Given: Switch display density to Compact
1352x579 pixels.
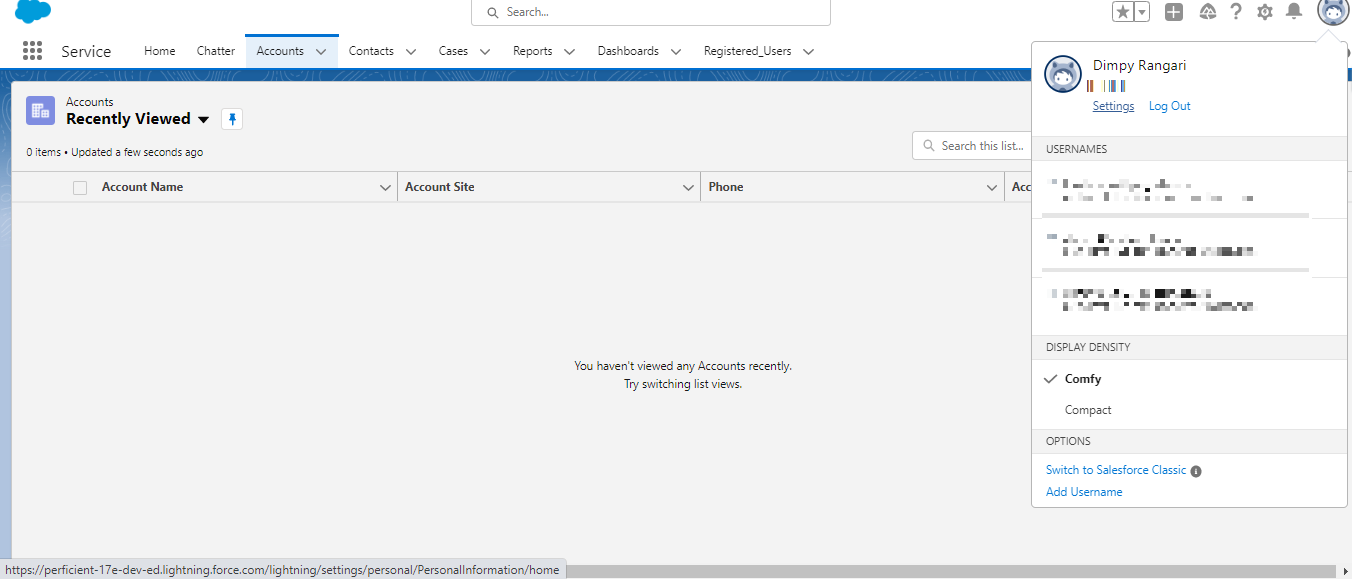Looking at the screenshot, I should coord(1087,409).
